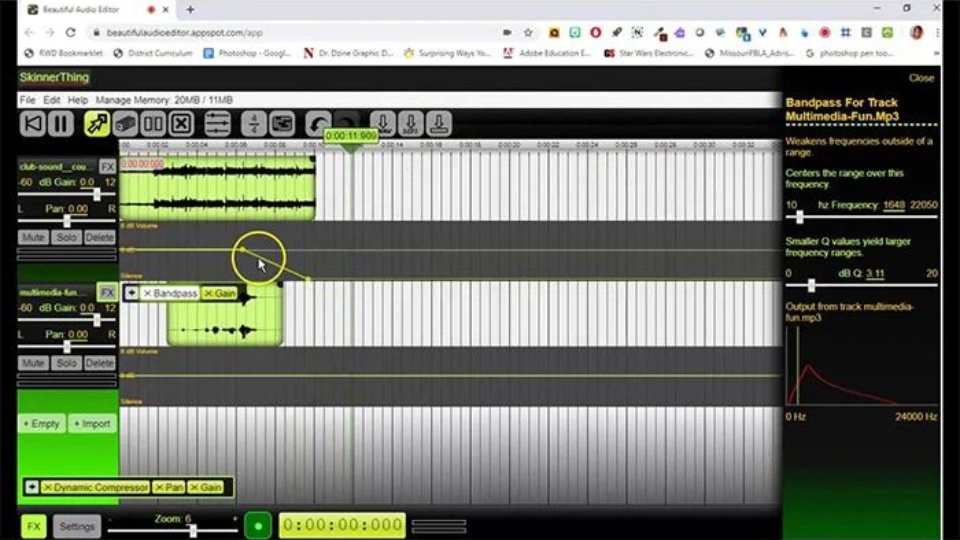Select the delete section X tool
Screen dimensions: 960x540
click(181, 124)
